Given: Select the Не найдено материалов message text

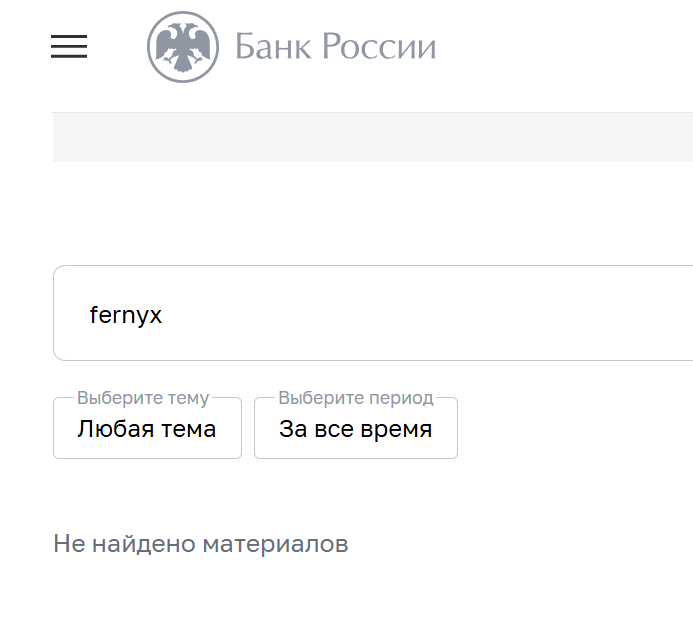Looking at the screenshot, I should [x=200, y=544].
